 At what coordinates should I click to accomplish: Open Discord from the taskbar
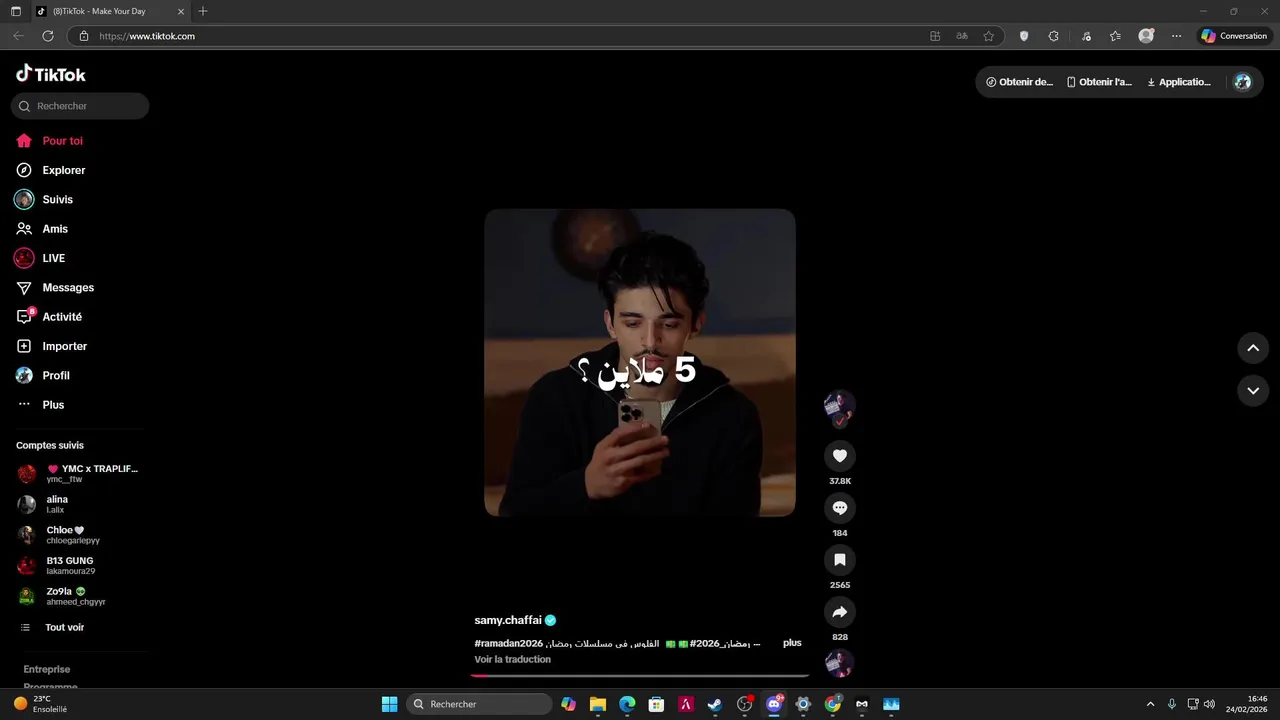point(774,704)
